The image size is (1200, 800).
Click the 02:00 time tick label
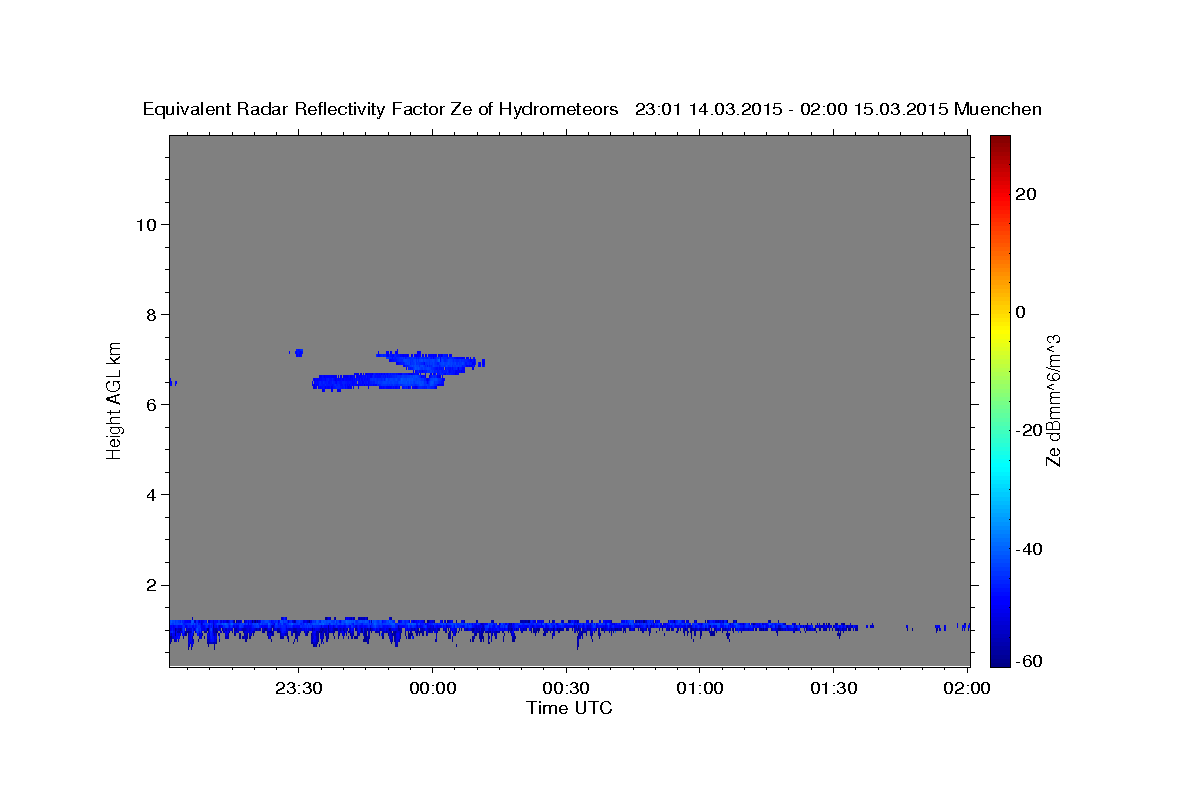click(968, 688)
